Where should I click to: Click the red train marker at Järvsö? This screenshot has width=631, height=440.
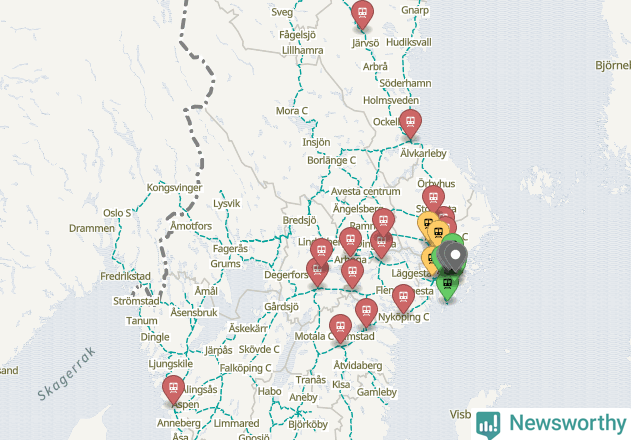tap(362, 13)
